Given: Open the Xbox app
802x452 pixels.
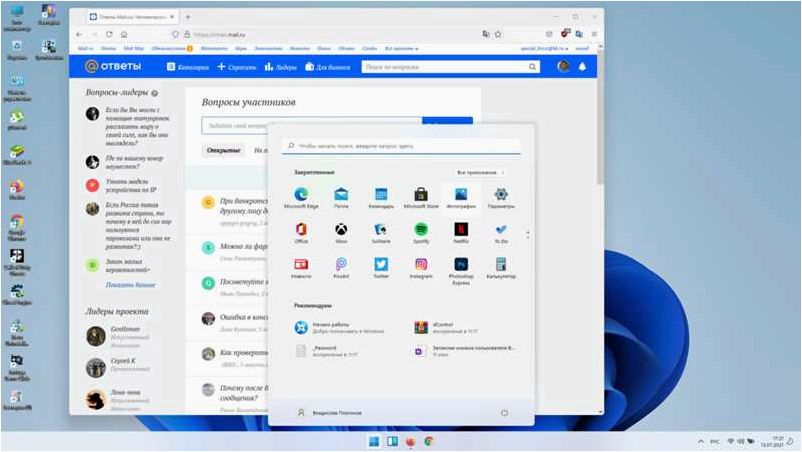Looking at the screenshot, I should (x=341, y=233).
